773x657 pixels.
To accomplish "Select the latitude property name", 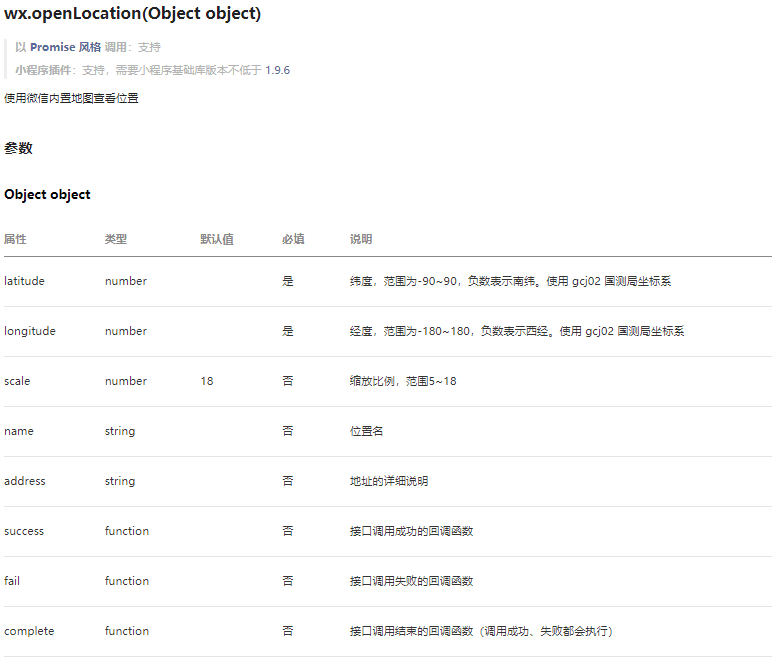I will click(x=24, y=281).
